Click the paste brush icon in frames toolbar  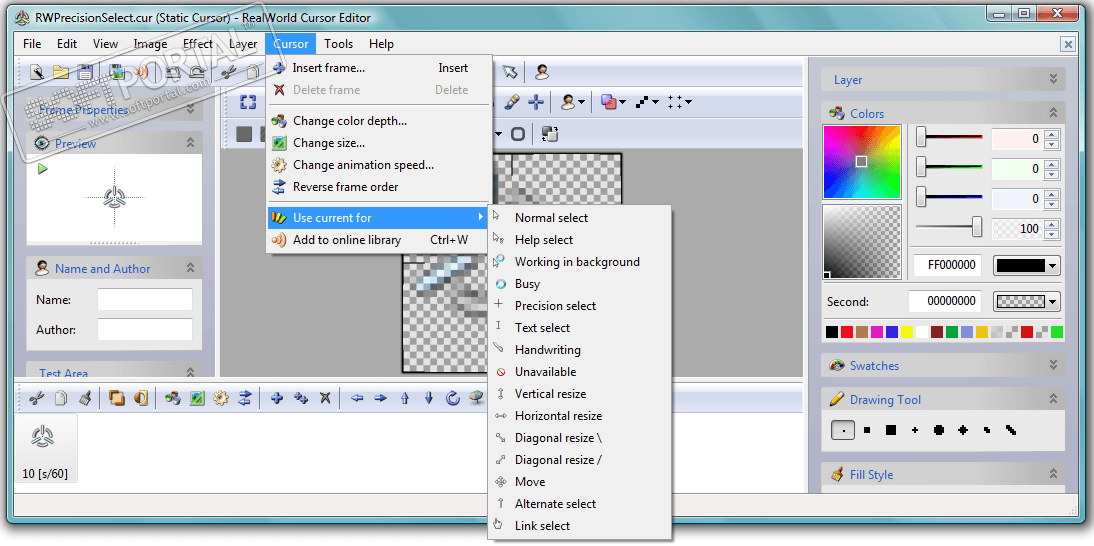coord(84,398)
